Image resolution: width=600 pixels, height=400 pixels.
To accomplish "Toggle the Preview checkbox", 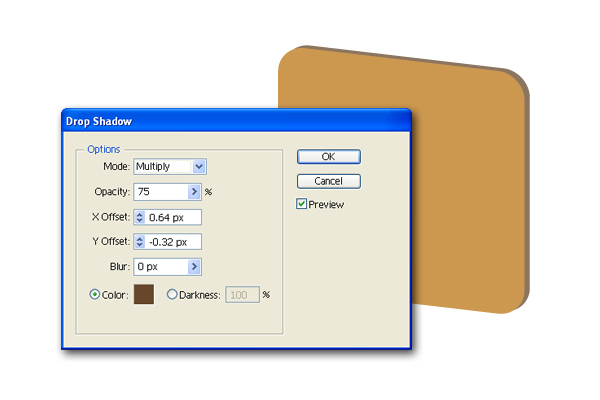I will point(302,204).
